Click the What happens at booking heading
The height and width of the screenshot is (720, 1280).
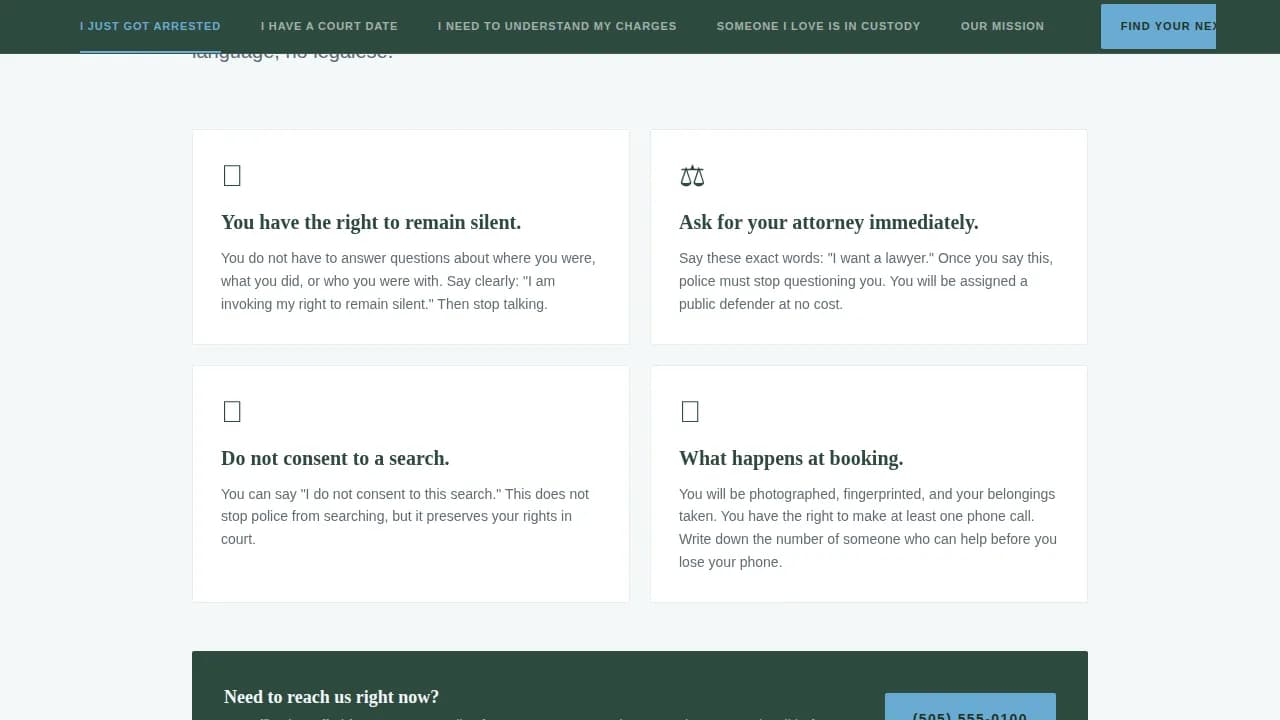[791, 458]
